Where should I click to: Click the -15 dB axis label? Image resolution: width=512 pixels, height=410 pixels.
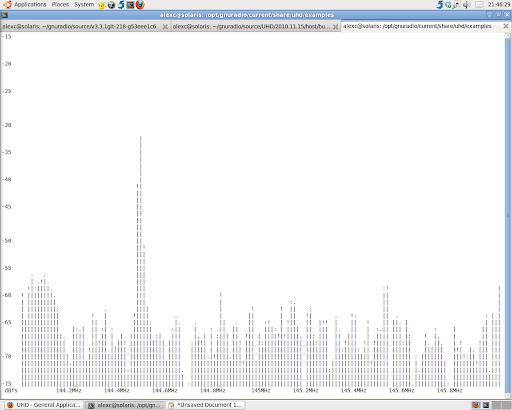pyautogui.click(x=7, y=36)
